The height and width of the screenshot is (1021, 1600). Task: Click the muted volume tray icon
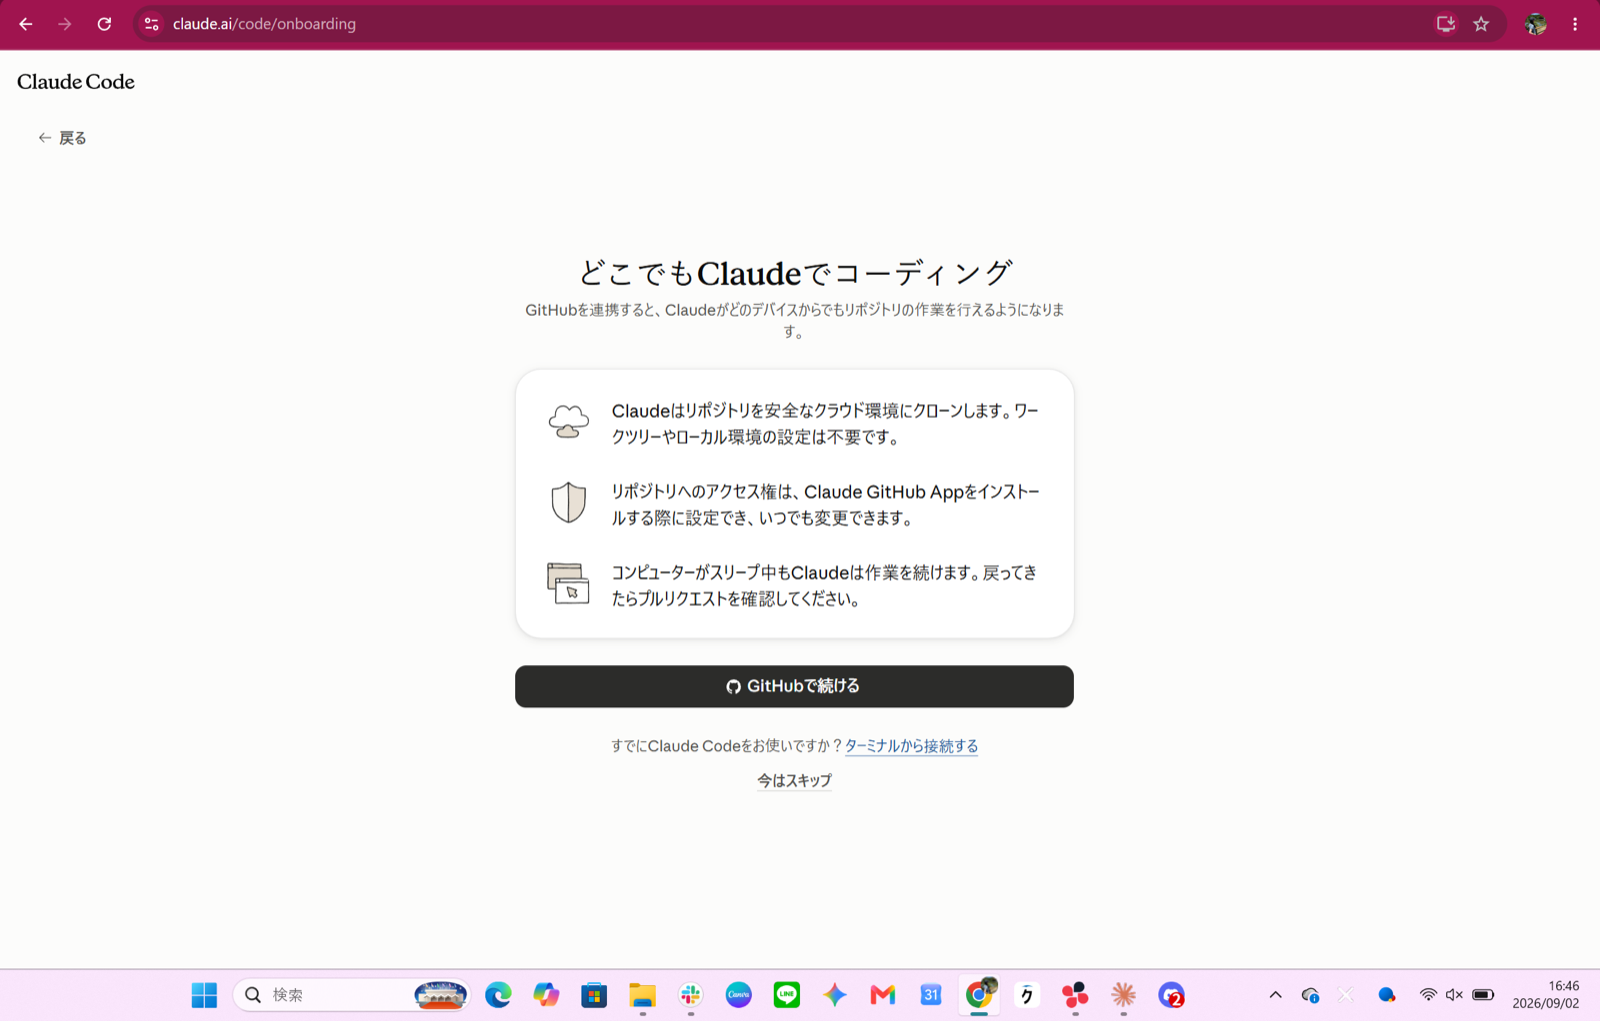[x=1454, y=995]
